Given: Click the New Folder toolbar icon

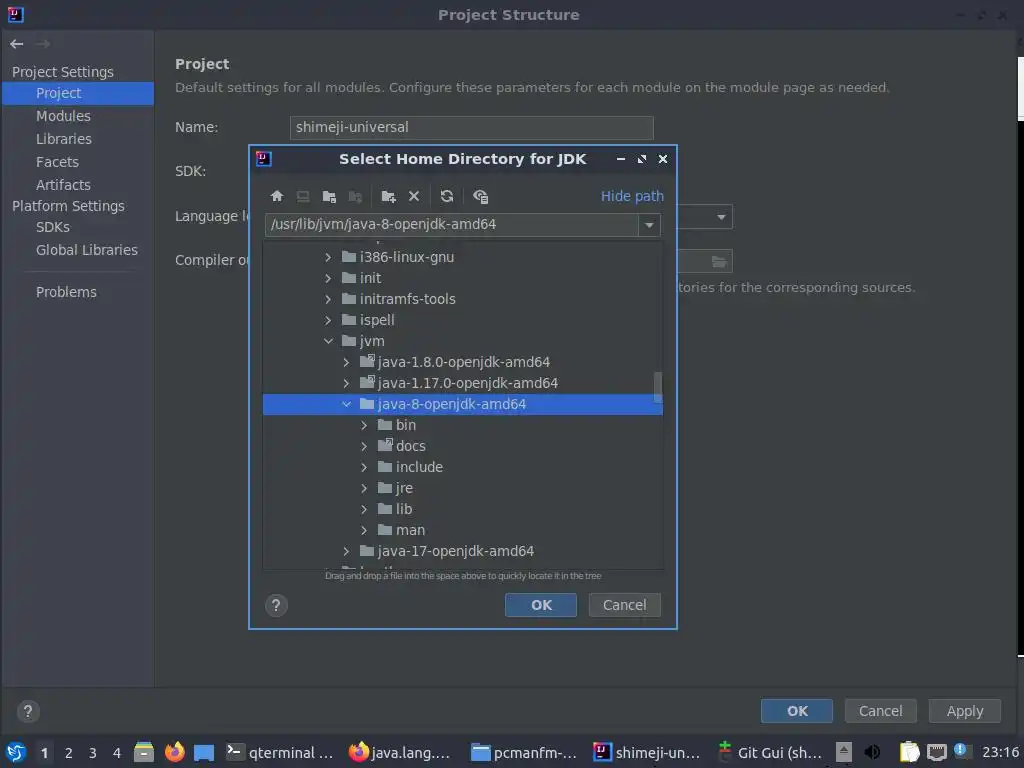Looking at the screenshot, I should click(x=389, y=196).
